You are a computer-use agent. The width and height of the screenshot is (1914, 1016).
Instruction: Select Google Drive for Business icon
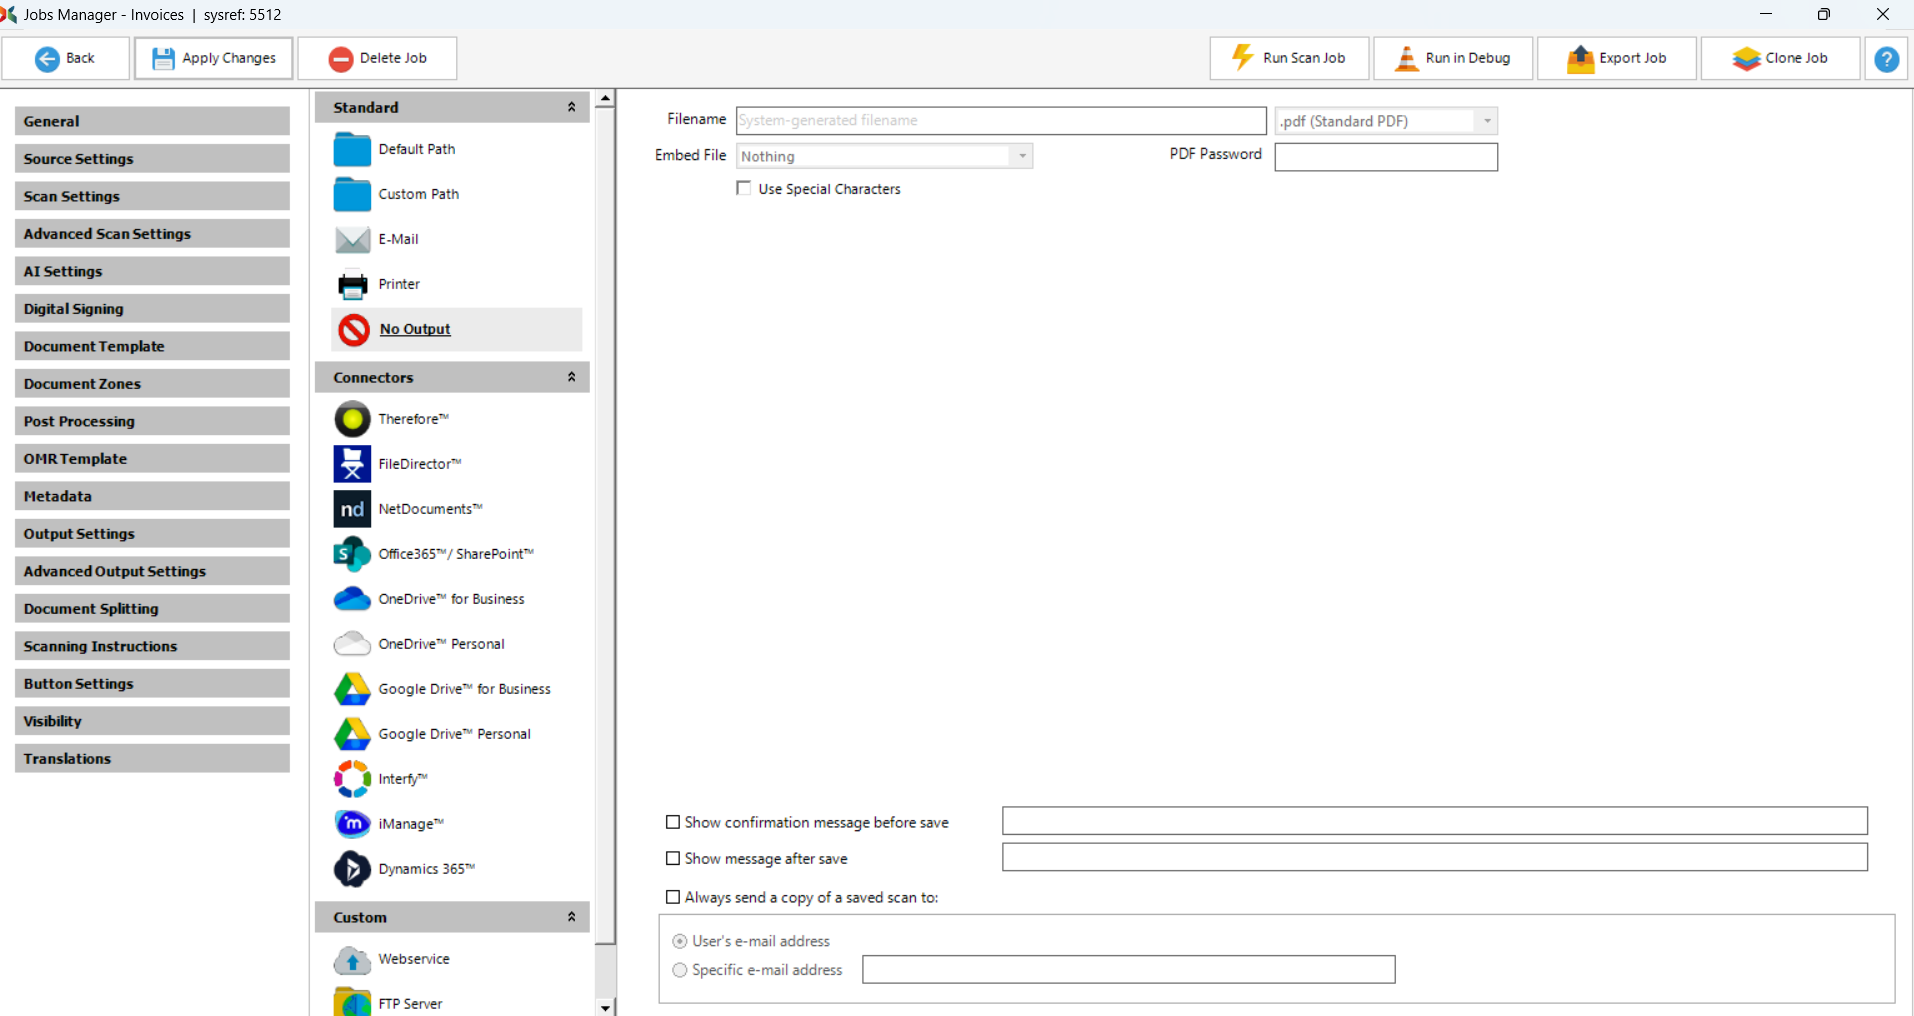click(352, 689)
